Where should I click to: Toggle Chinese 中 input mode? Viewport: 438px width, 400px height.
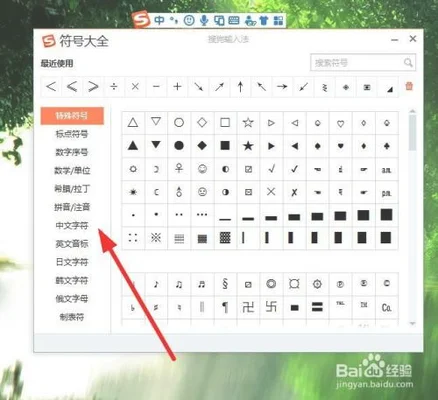tap(159, 20)
